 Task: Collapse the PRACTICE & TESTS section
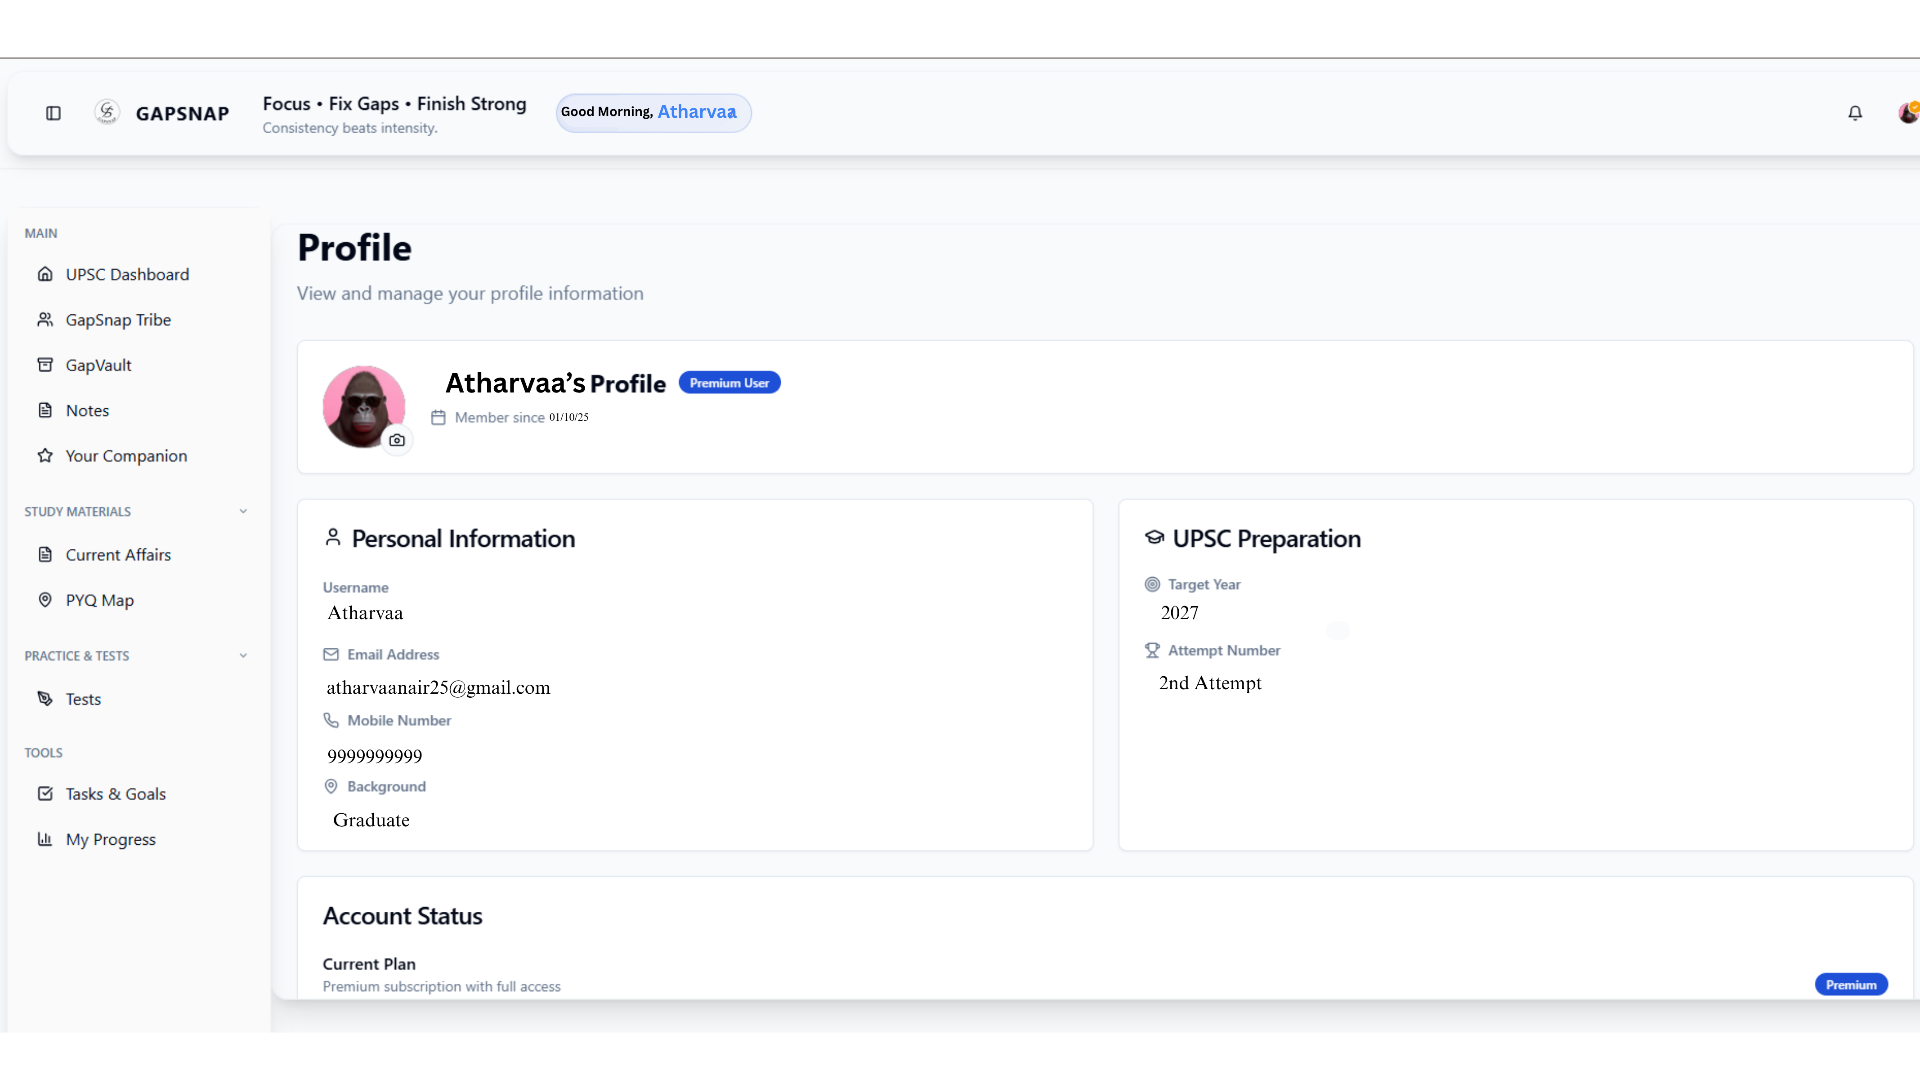(x=243, y=655)
